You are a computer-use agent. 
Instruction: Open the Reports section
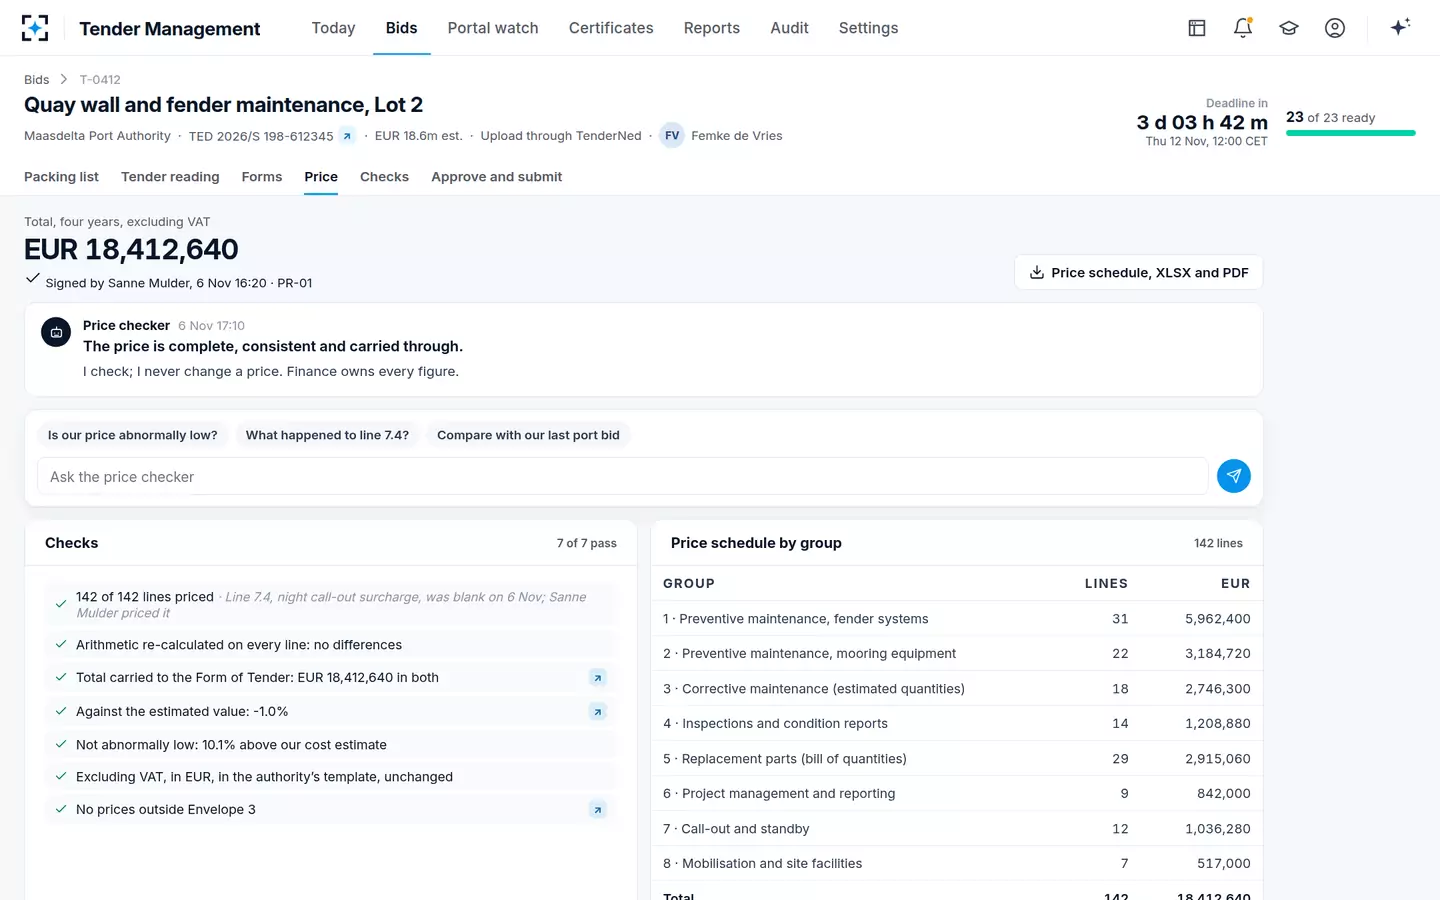tap(712, 28)
